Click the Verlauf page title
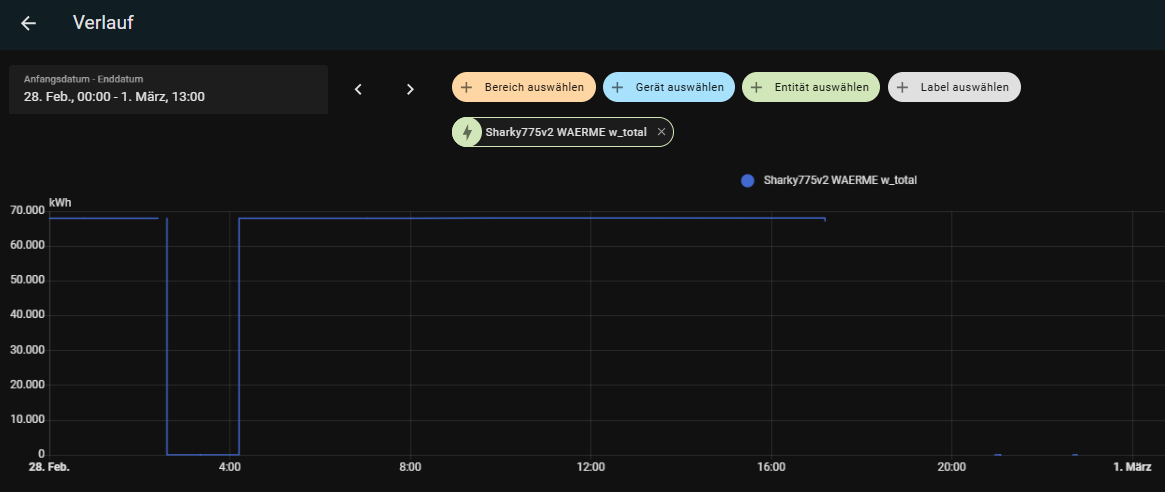The width and height of the screenshot is (1165, 492). point(103,22)
